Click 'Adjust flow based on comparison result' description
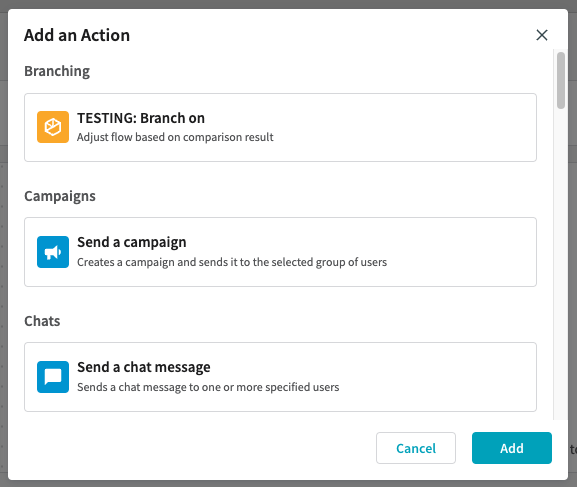 [x=175, y=137]
